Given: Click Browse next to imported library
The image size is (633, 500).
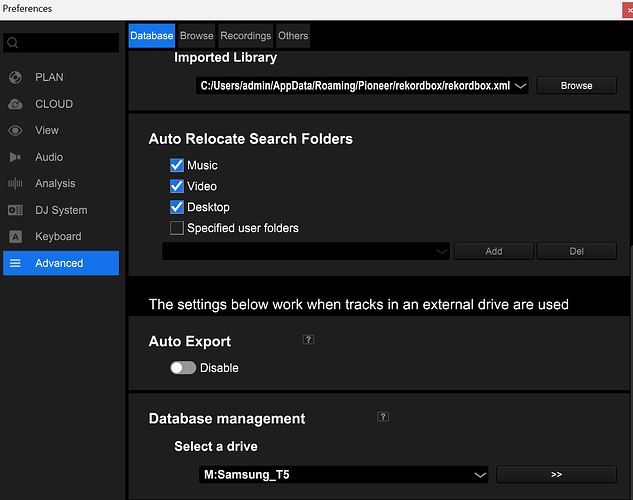Looking at the screenshot, I should click(576, 86).
